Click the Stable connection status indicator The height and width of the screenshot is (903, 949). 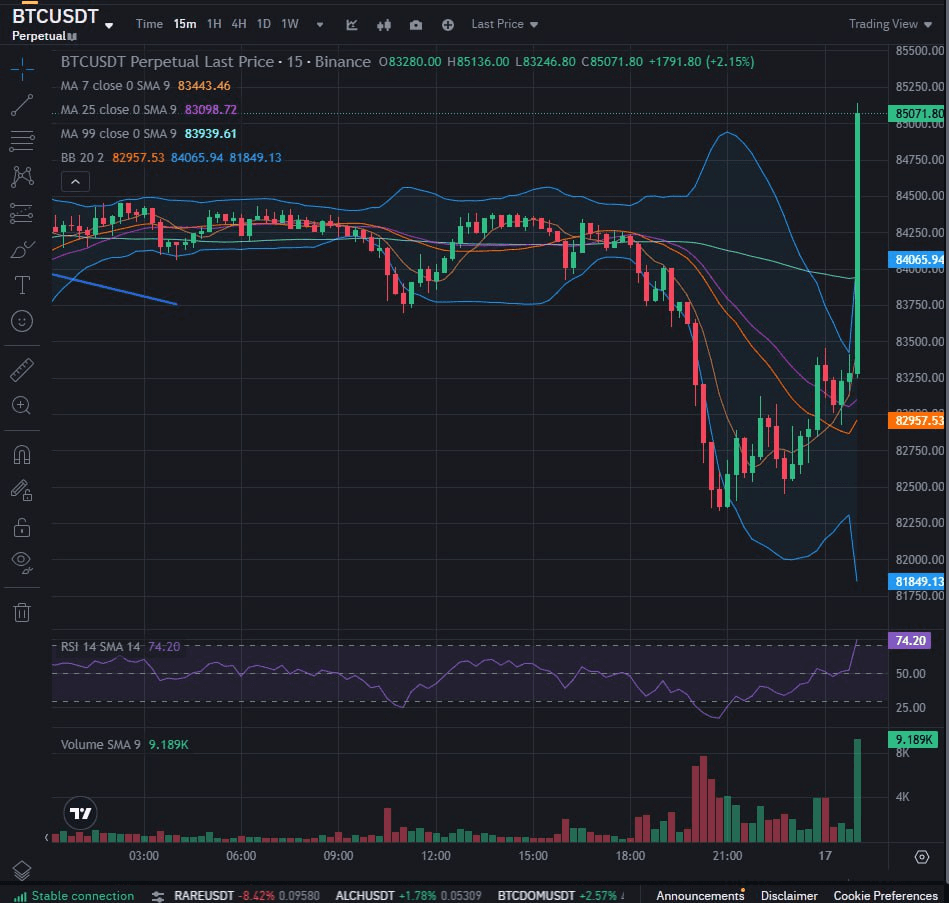tap(74, 896)
